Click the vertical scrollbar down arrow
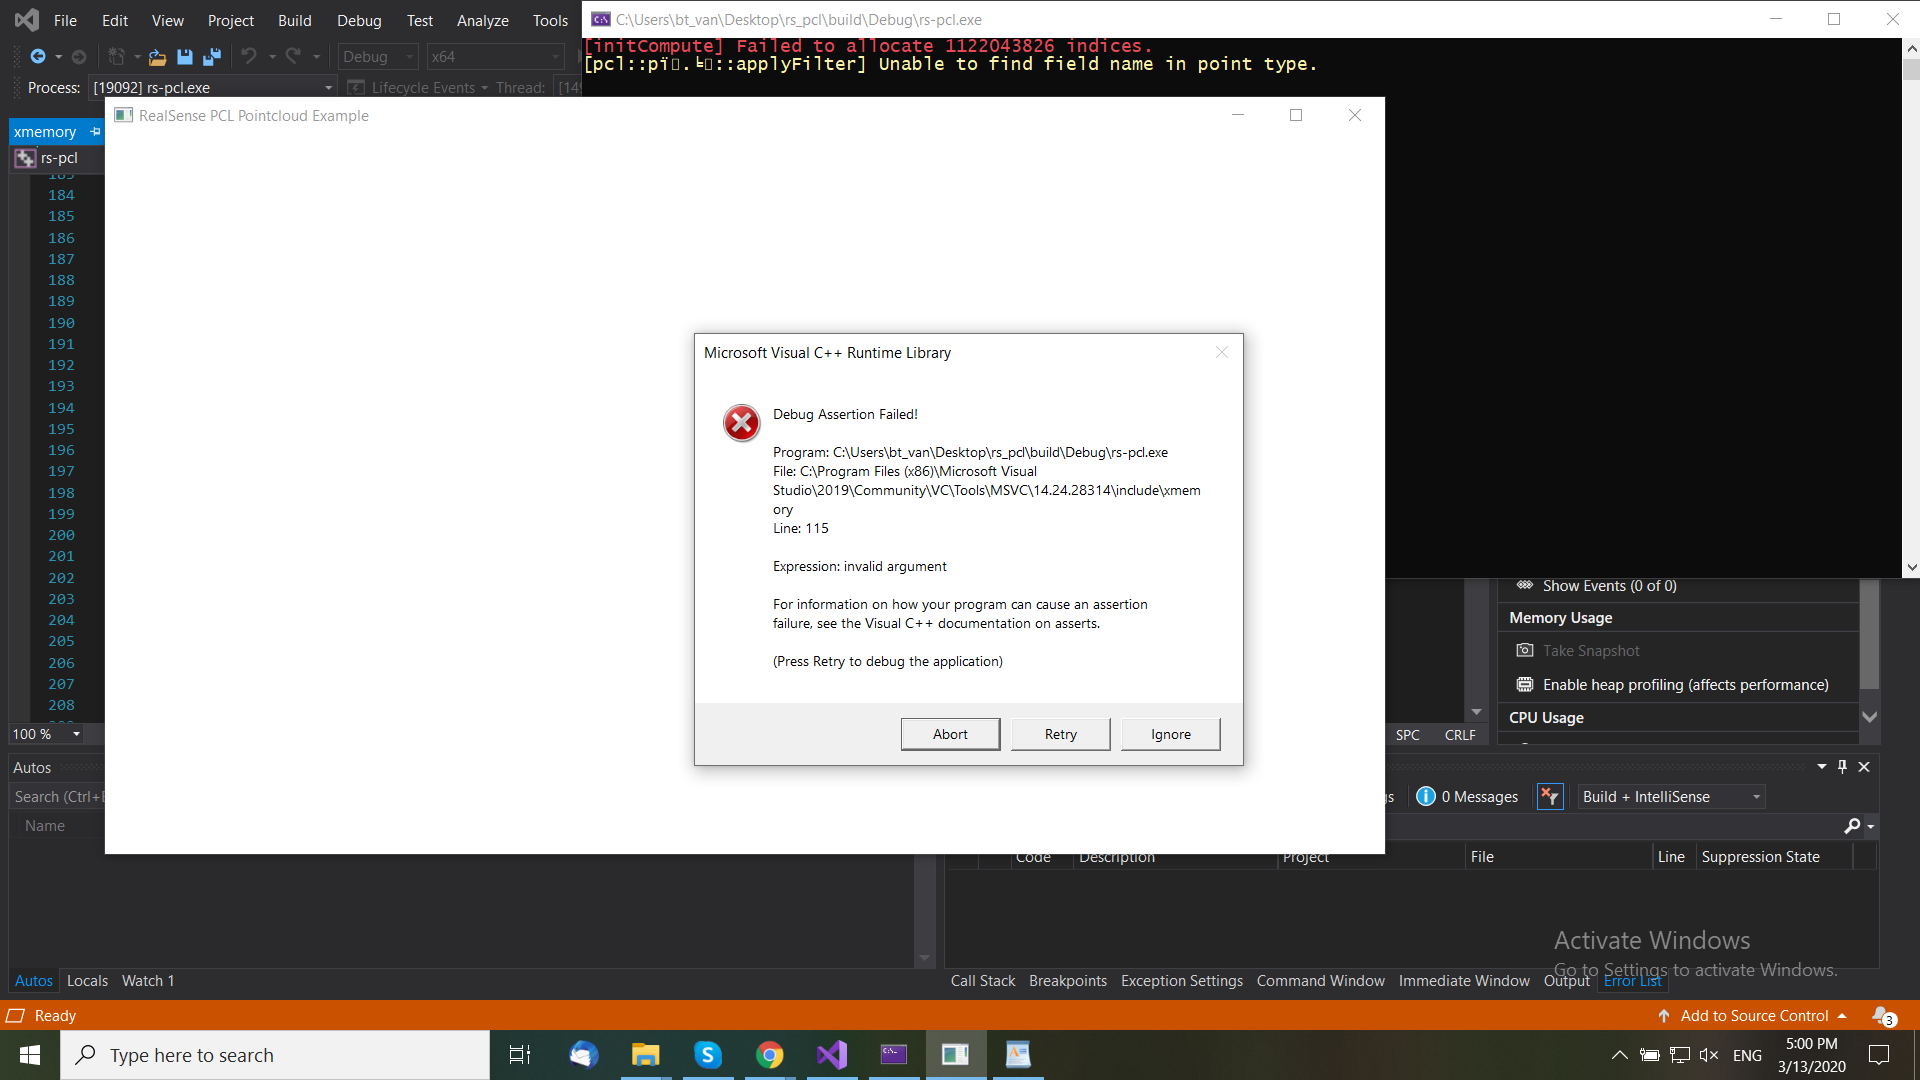The image size is (1920, 1080). (1911, 568)
